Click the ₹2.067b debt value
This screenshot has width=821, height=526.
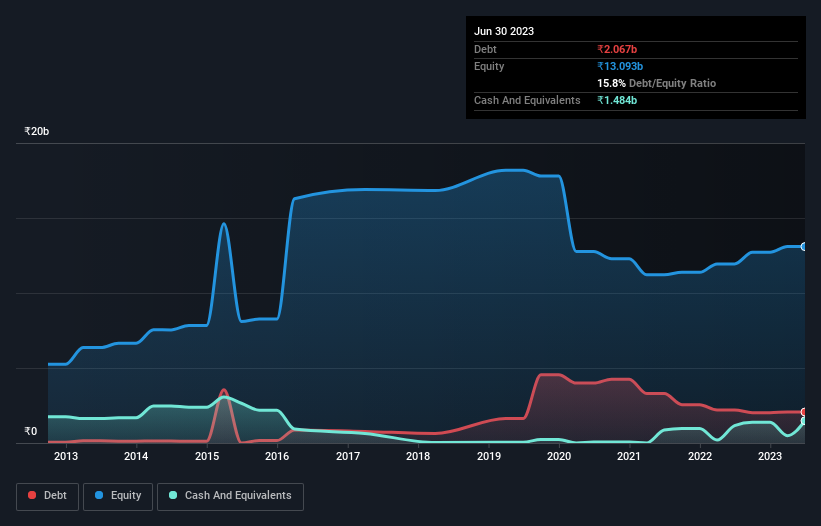[617, 49]
